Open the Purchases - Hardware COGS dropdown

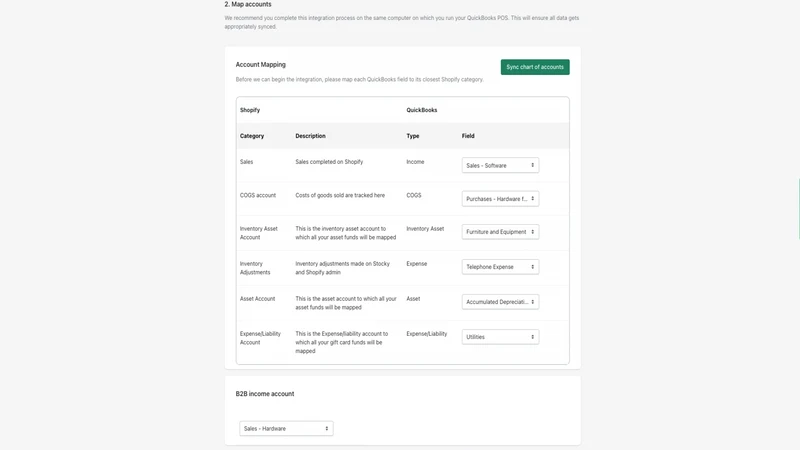tap(500, 198)
